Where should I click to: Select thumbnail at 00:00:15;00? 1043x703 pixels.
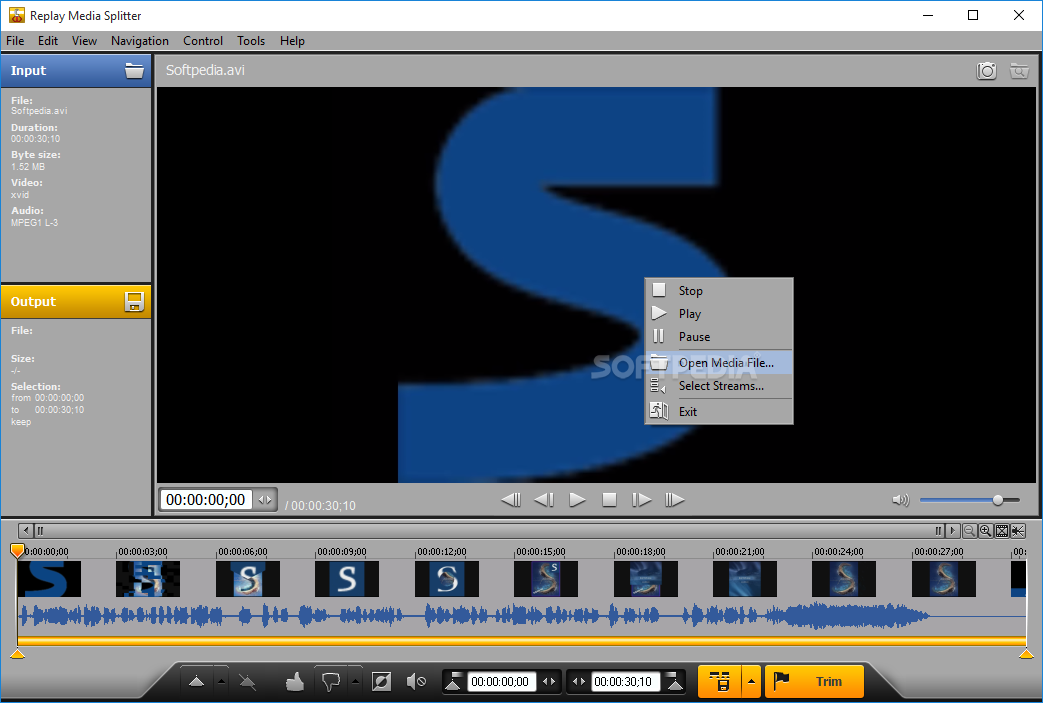[x=546, y=579]
